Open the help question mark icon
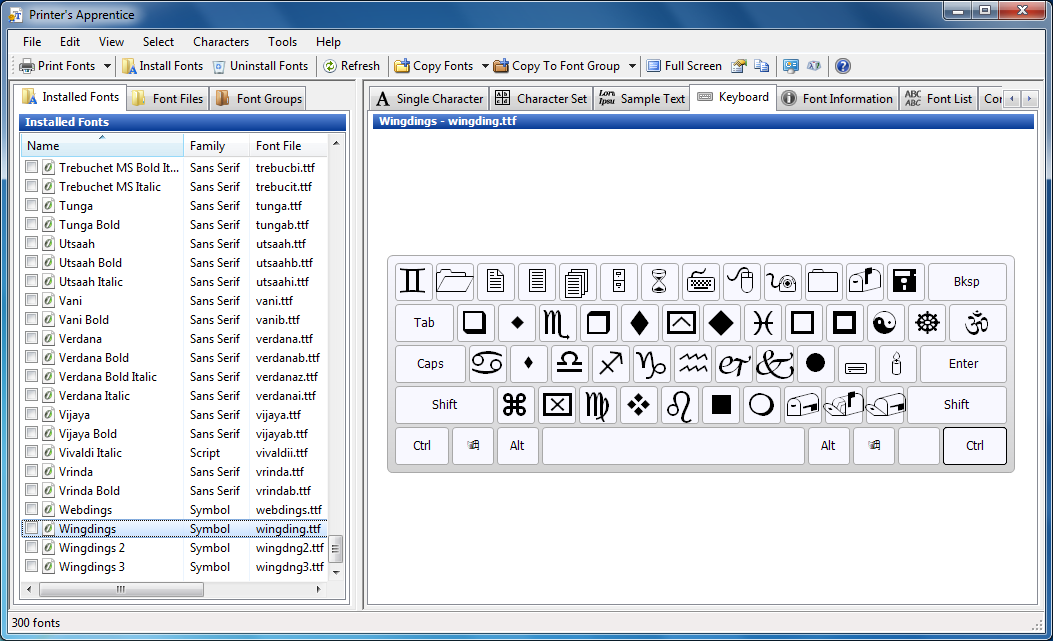This screenshot has width=1053, height=641. [x=842, y=66]
